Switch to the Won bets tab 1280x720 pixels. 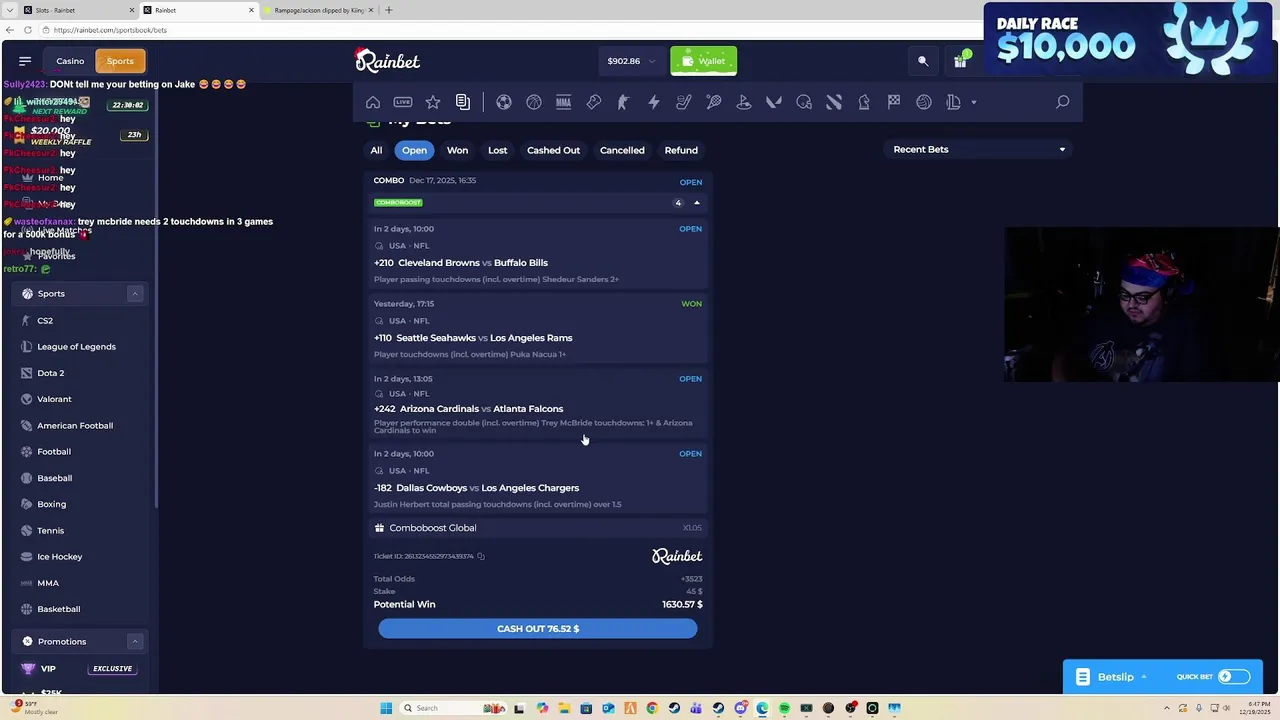pos(457,150)
